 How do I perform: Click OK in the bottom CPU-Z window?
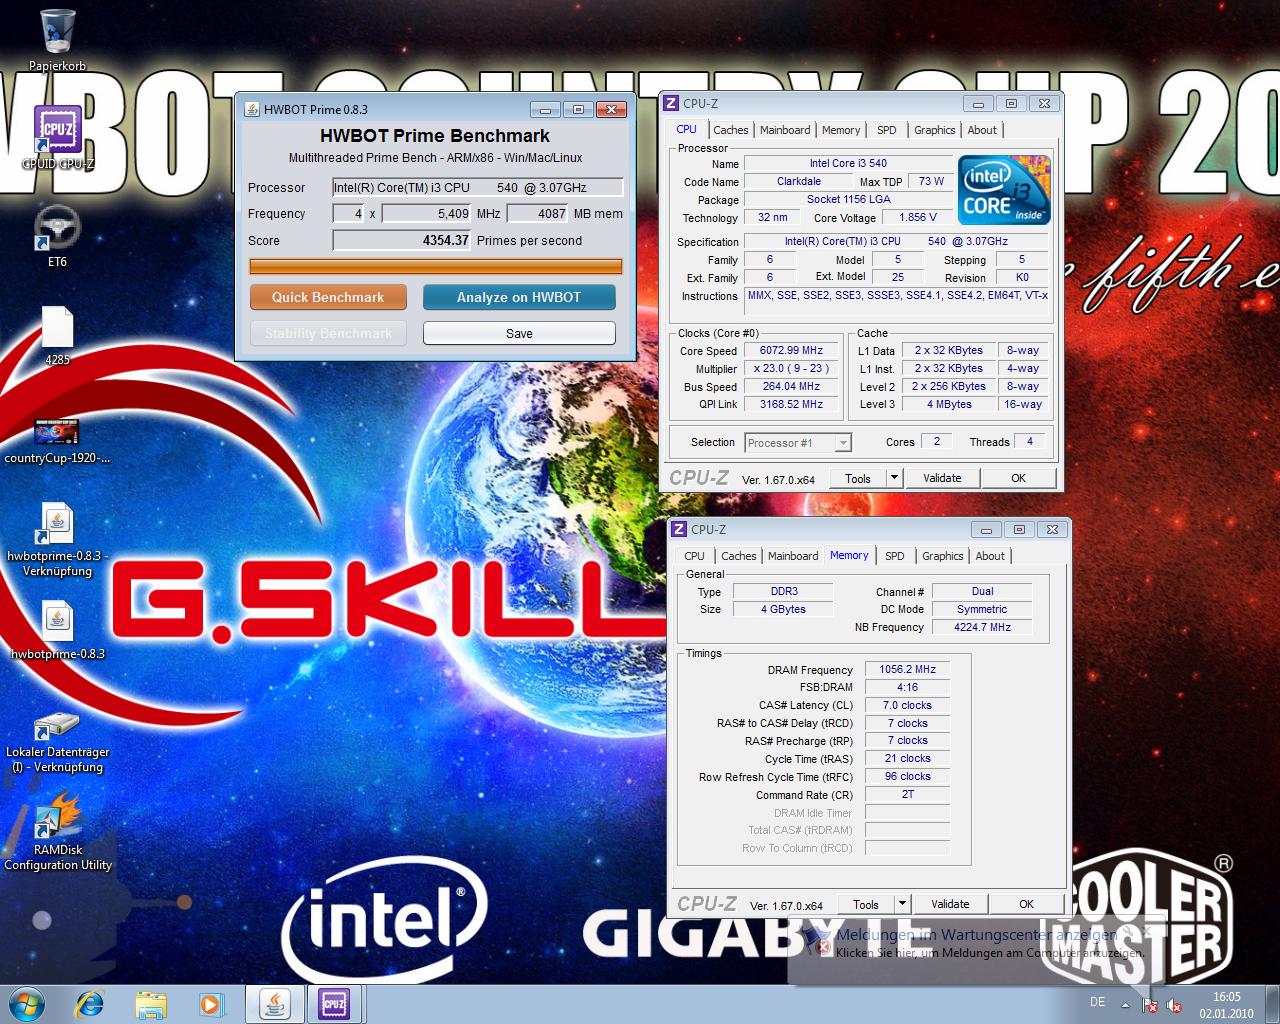[x=1026, y=904]
